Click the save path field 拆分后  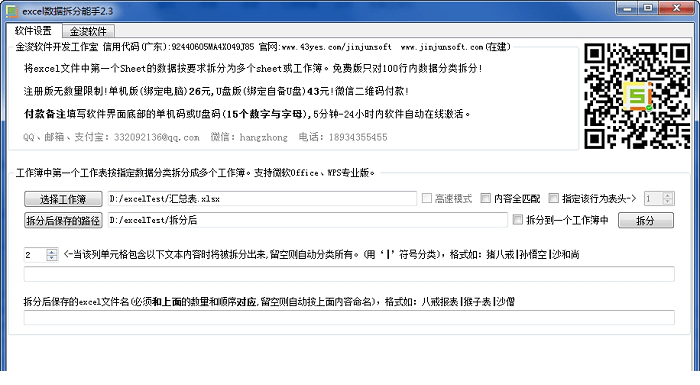pyautogui.click(x=308, y=220)
